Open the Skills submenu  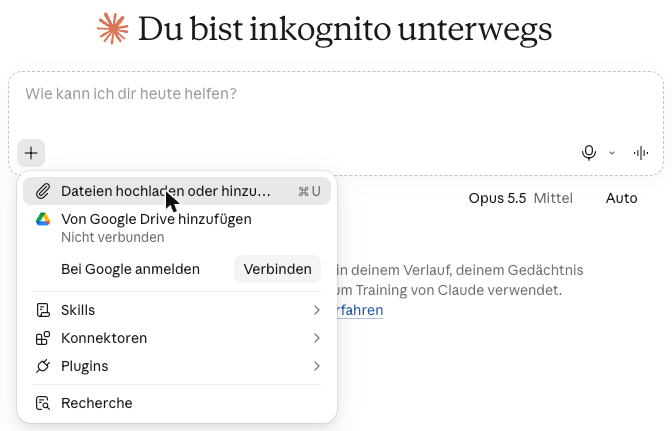177,310
